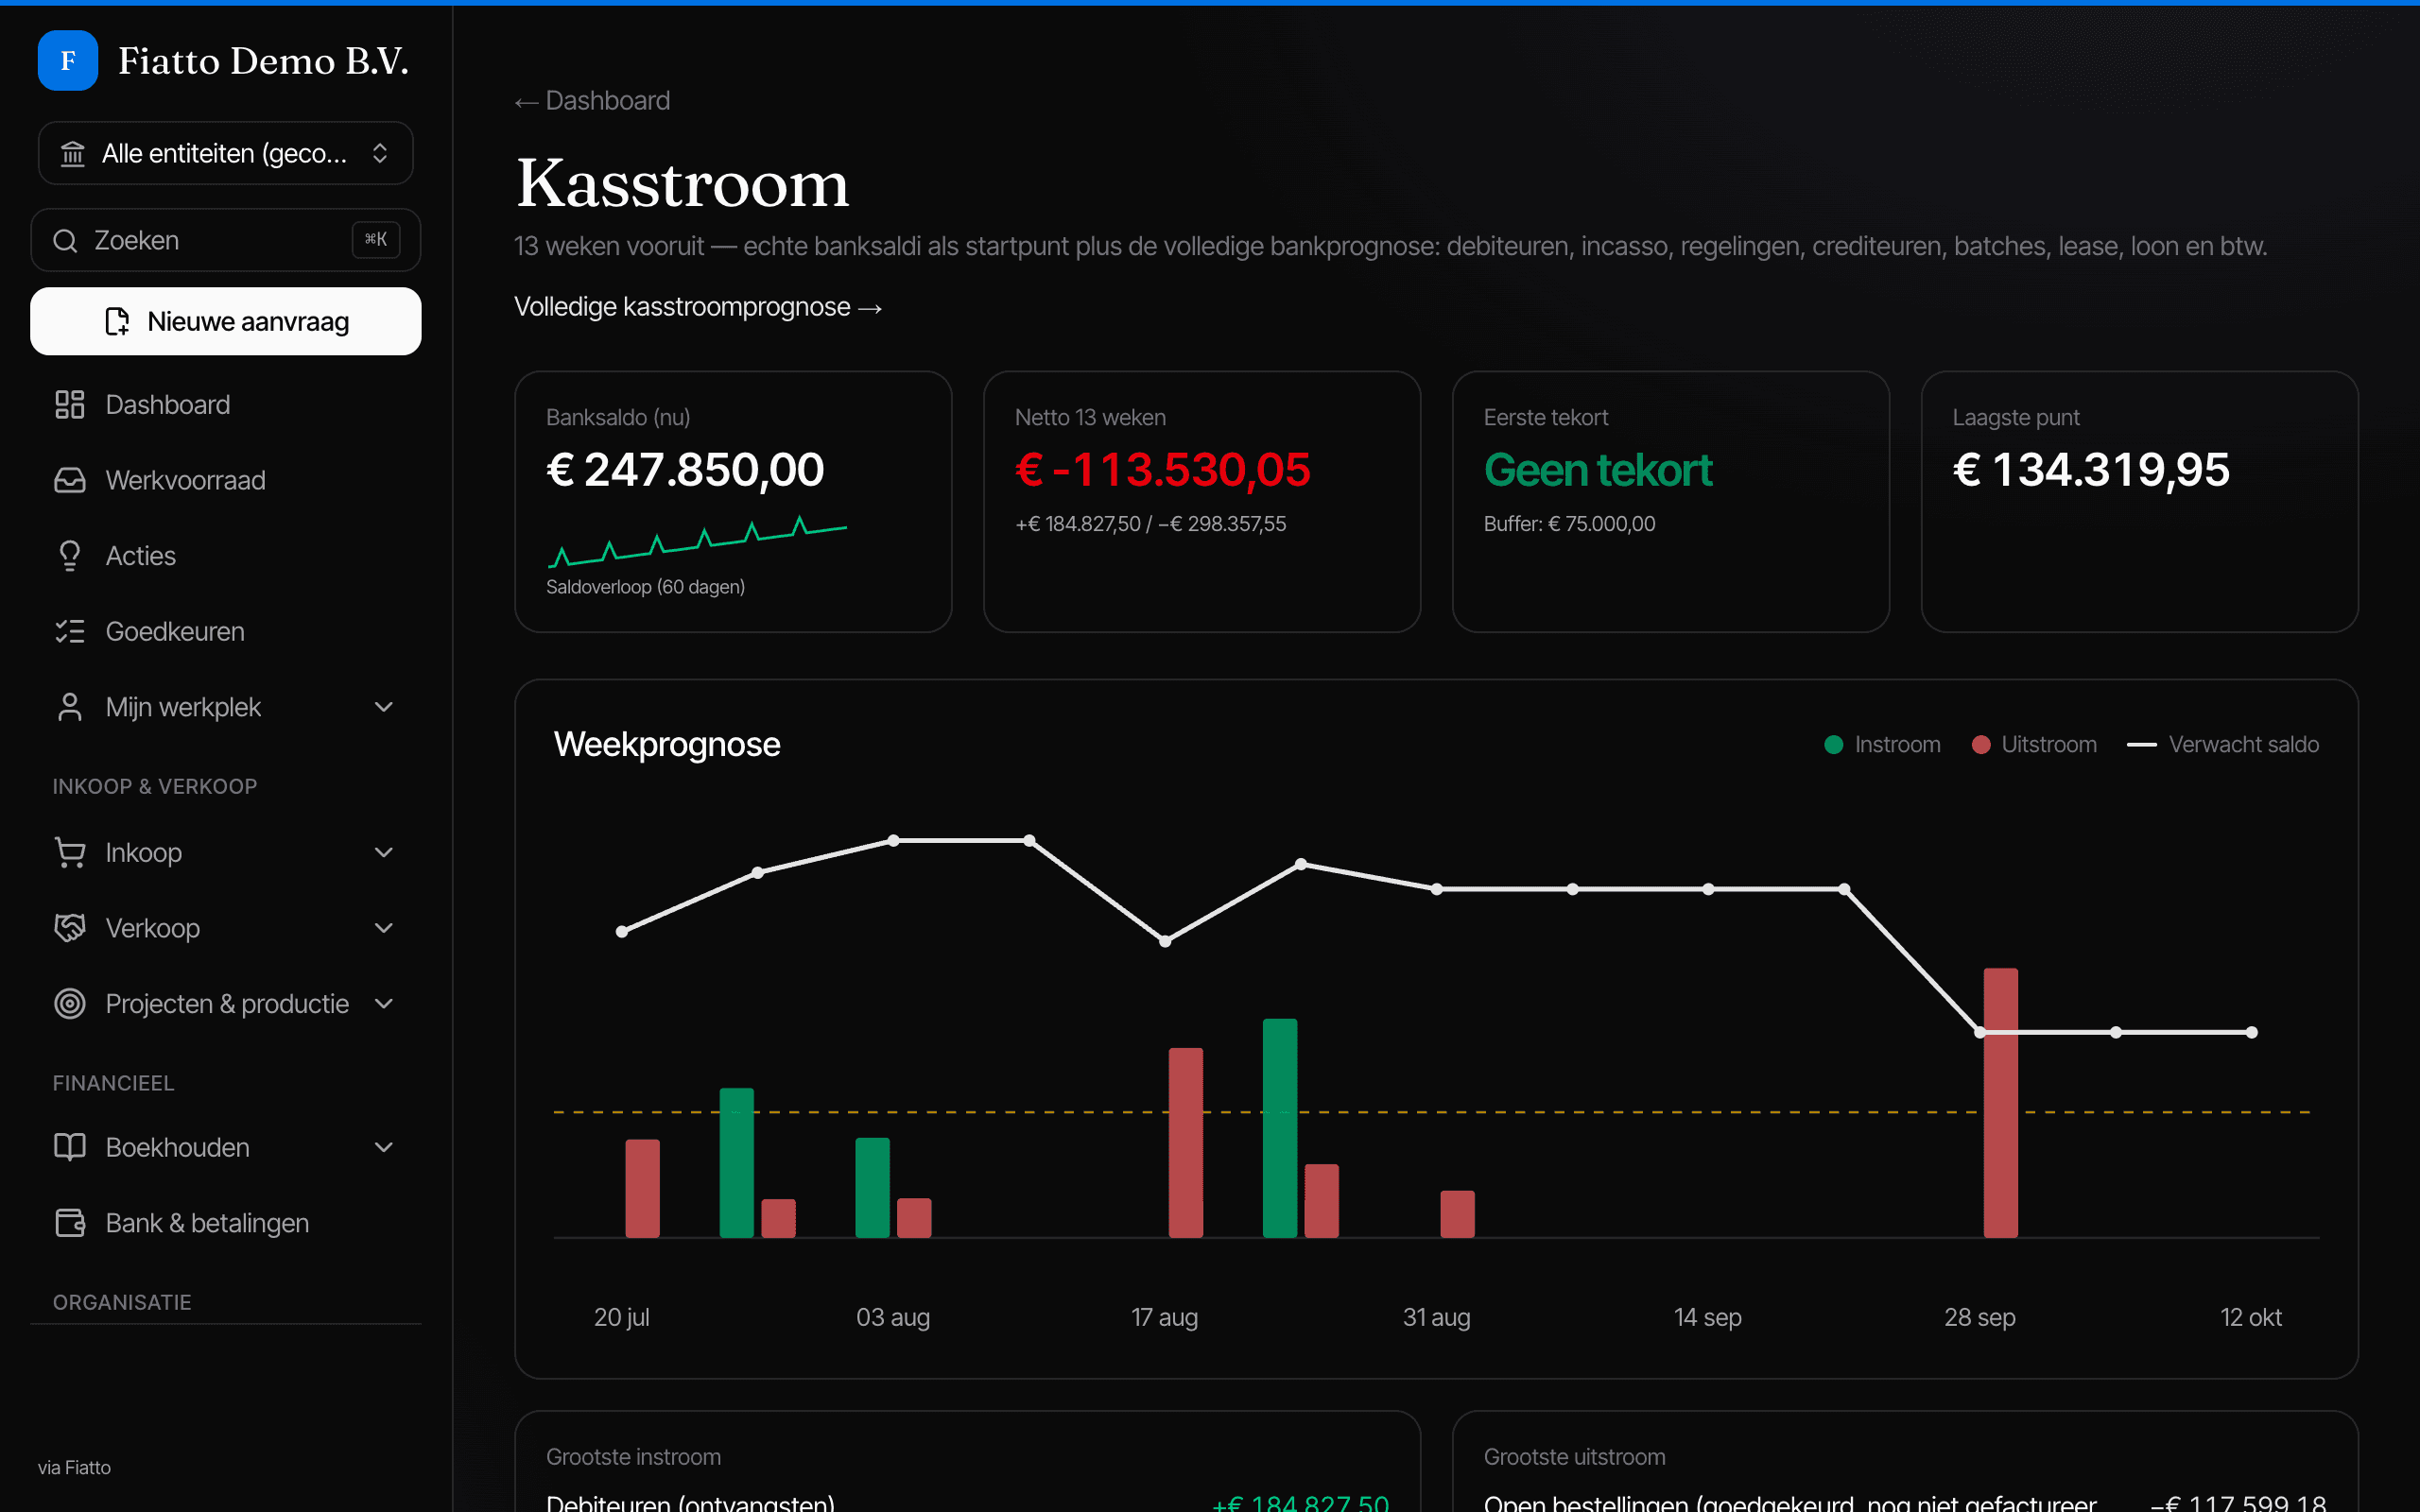The height and width of the screenshot is (1512, 2420).
Task: Click the Fiatto blue F logo
Action: click(x=67, y=60)
